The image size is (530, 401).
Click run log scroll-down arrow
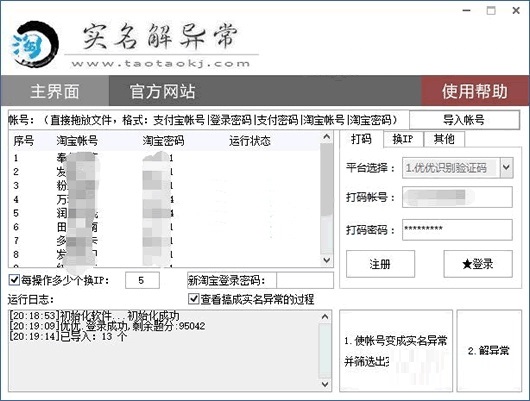point(325,384)
